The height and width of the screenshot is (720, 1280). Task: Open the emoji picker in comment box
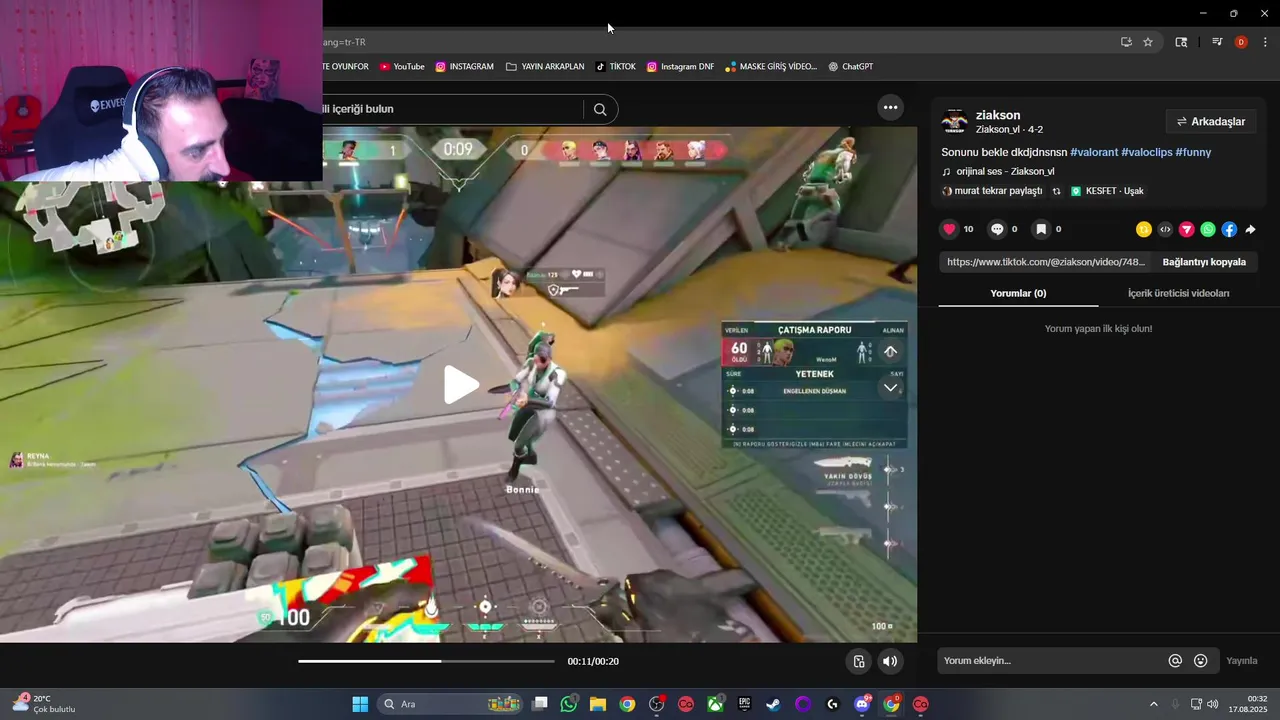[x=1200, y=660]
